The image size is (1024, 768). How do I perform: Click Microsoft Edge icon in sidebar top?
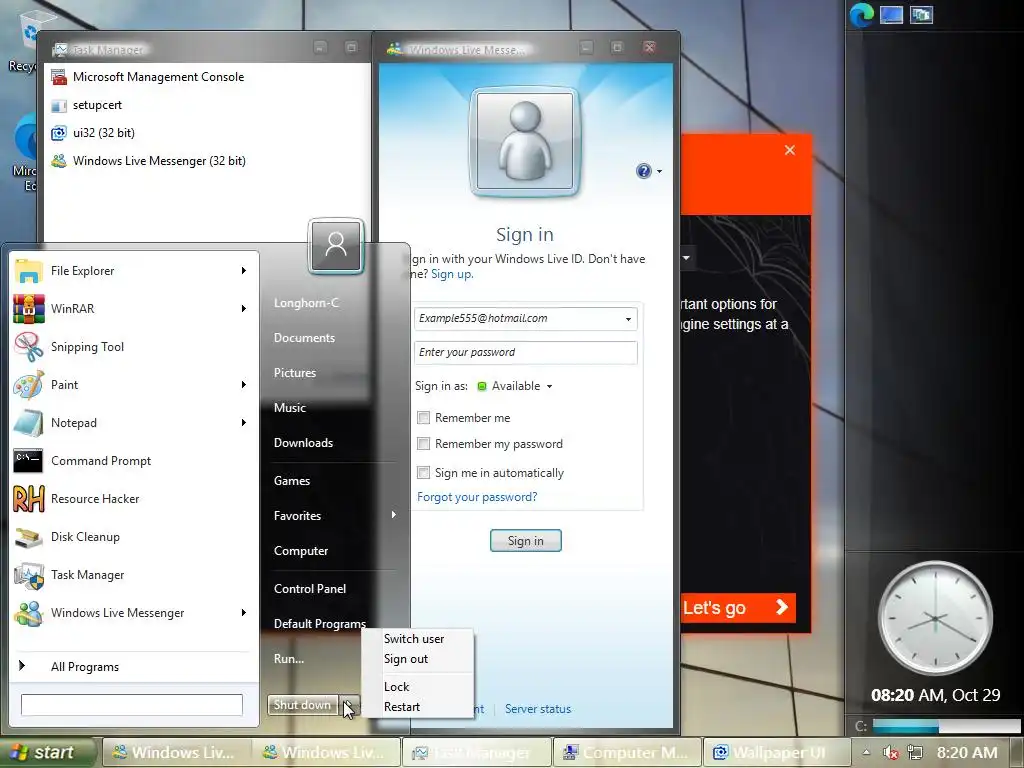click(x=861, y=14)
